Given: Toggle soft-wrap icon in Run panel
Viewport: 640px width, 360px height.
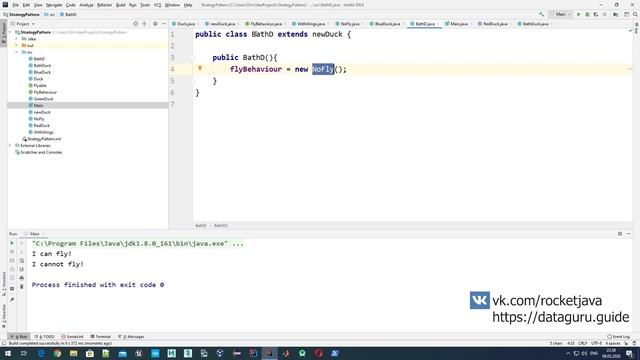Looking at the screenshot, I should click(22, 260).
